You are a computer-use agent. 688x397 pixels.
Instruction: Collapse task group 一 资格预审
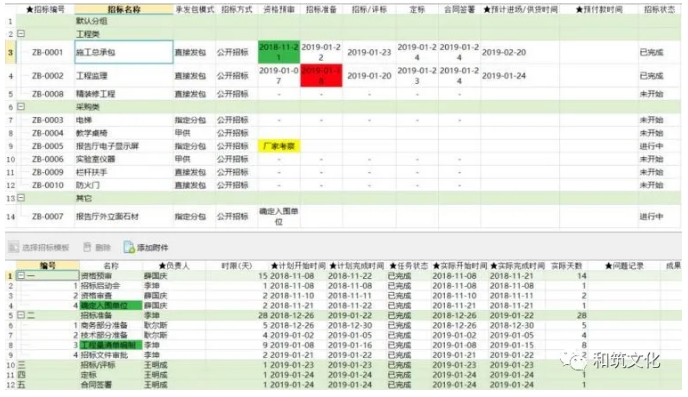(21, 276)
